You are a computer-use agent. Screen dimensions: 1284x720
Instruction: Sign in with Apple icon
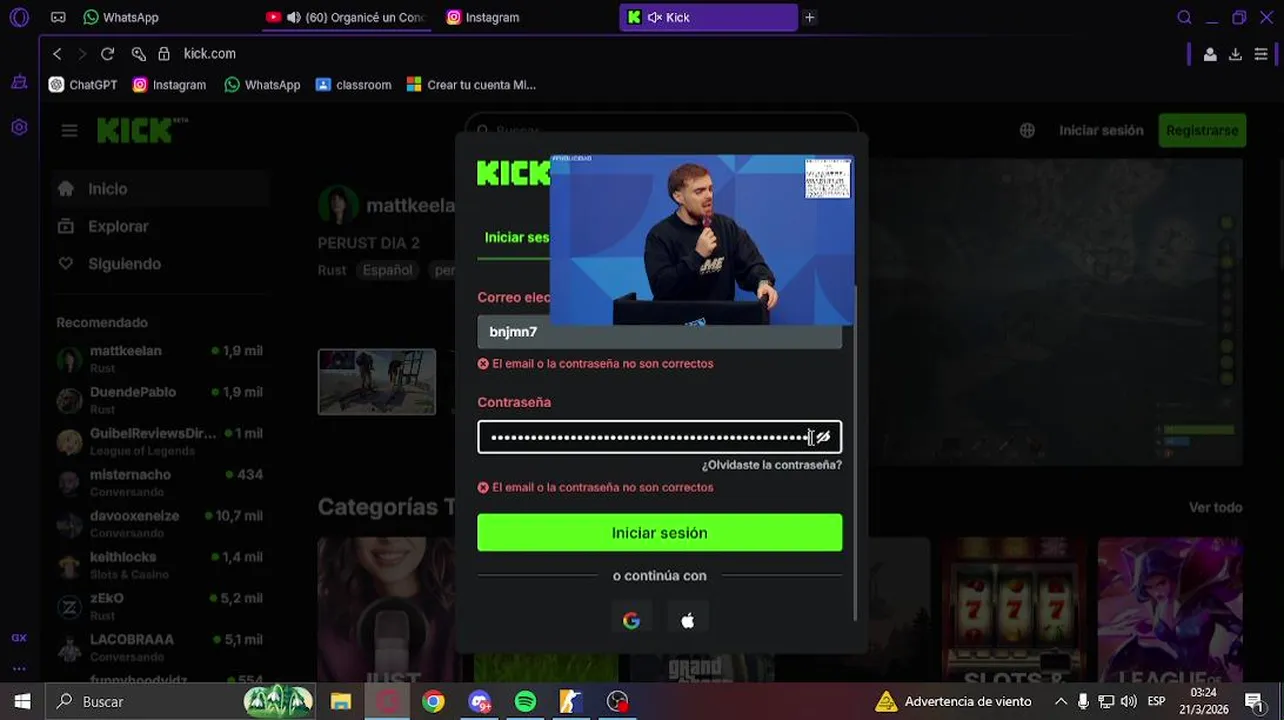[687, 621]
